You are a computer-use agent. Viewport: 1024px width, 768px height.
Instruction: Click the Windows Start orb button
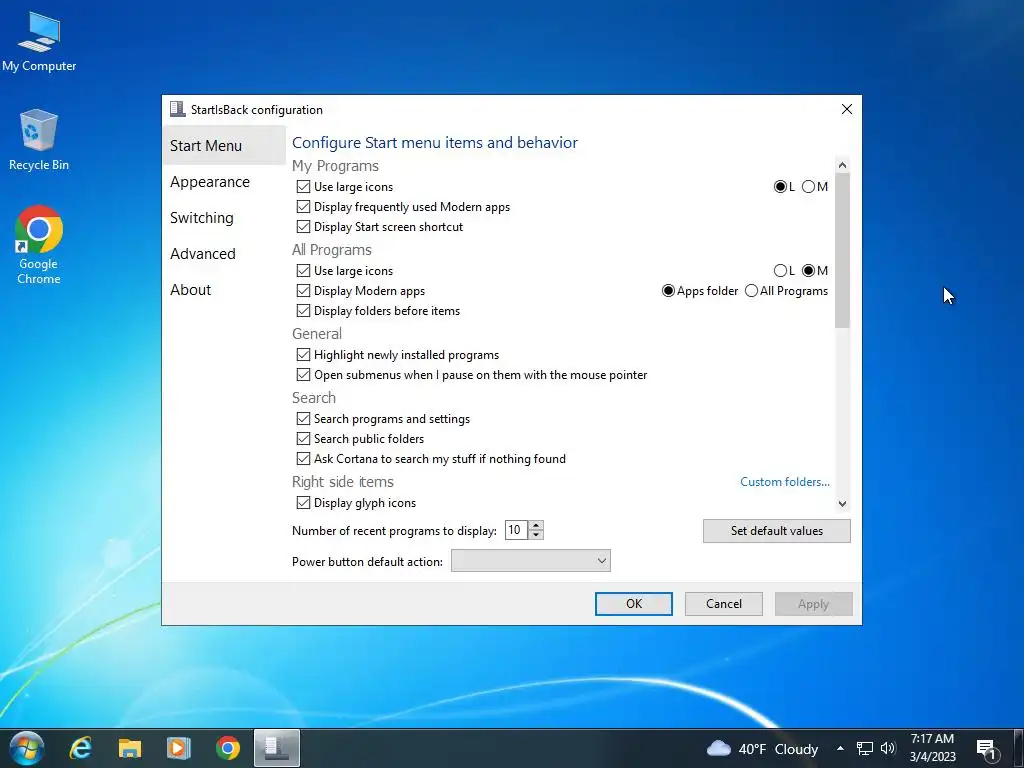tap(27, 748)
